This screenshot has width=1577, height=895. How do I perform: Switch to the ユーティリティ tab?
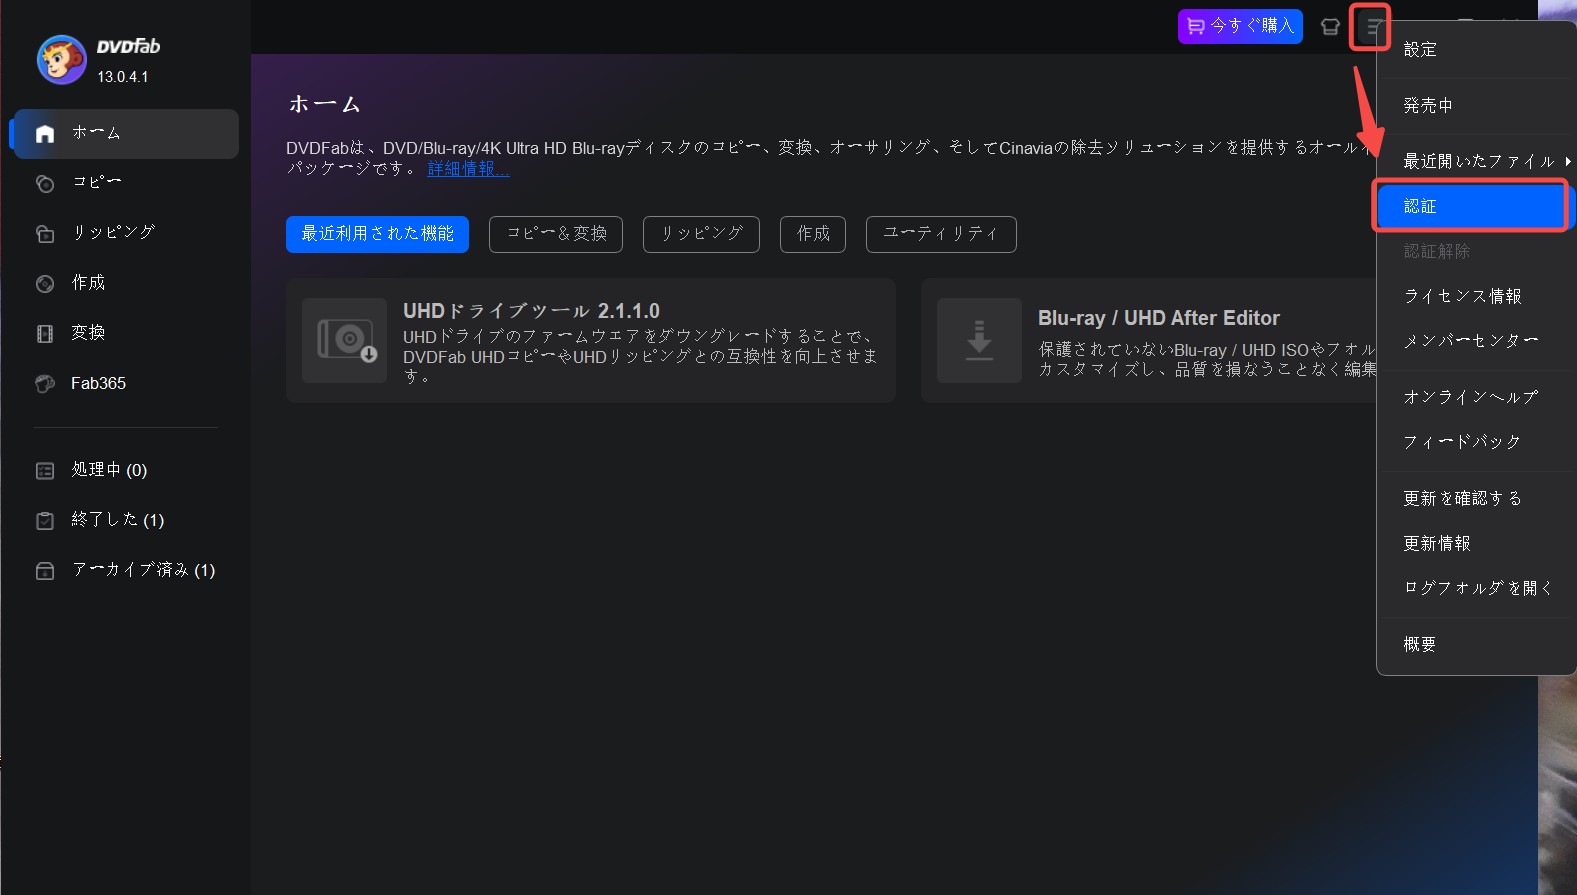pos(941,234)
